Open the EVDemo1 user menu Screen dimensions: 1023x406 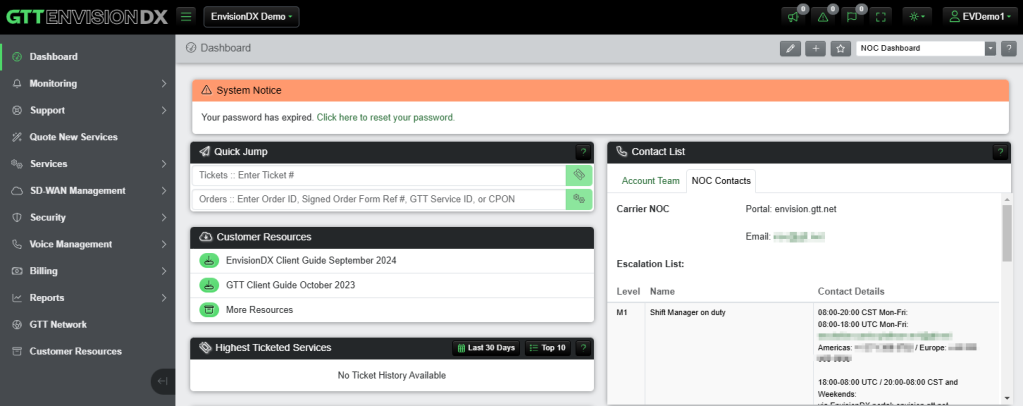[x=981, y=17]
